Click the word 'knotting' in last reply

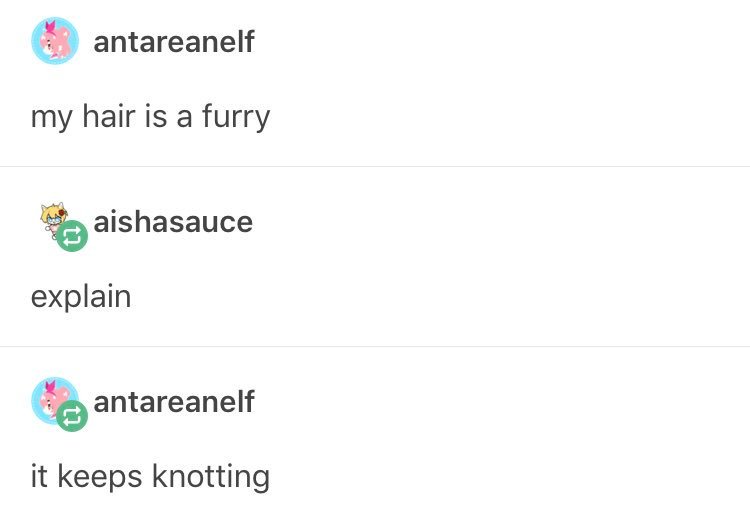(x=211, y=477)
